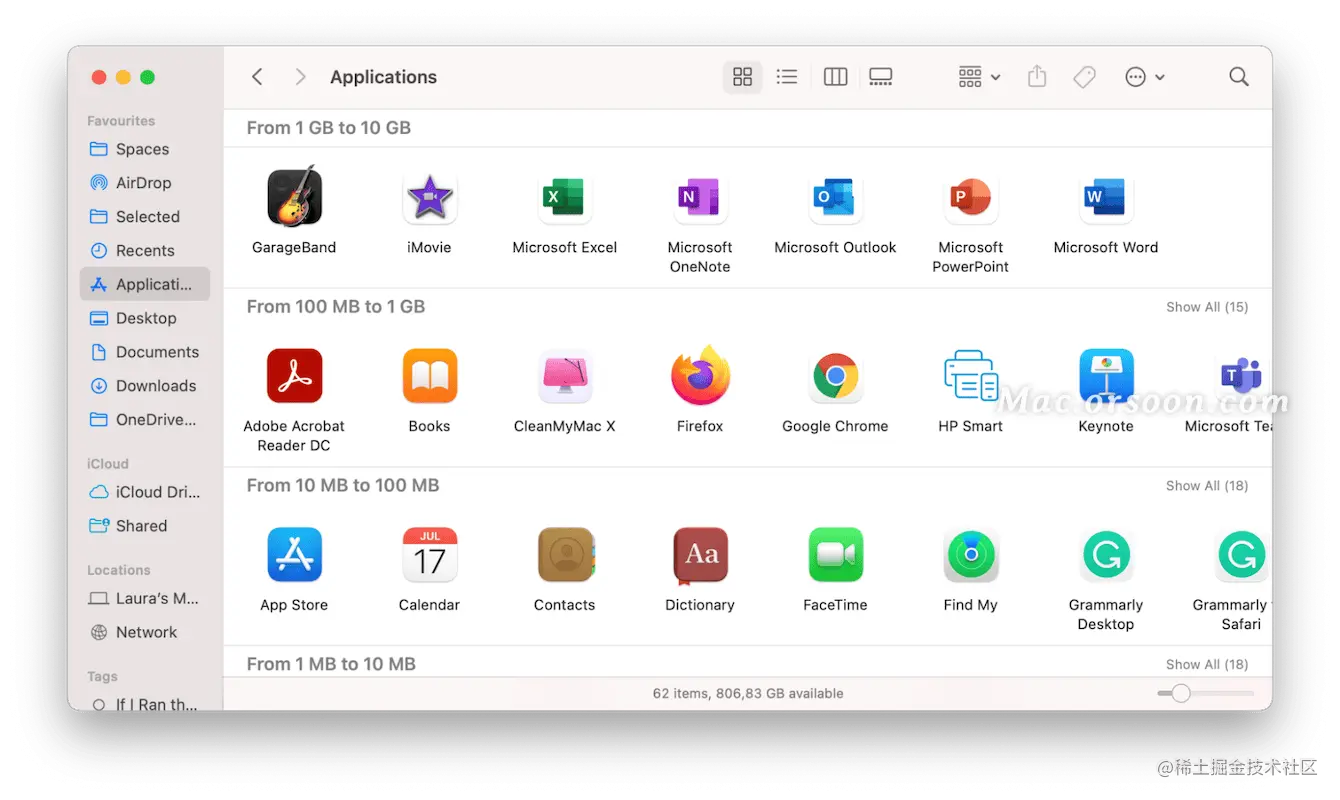Screen dimensions: 1340x800
Task: Switch to list view
Action: click(787, 77)
